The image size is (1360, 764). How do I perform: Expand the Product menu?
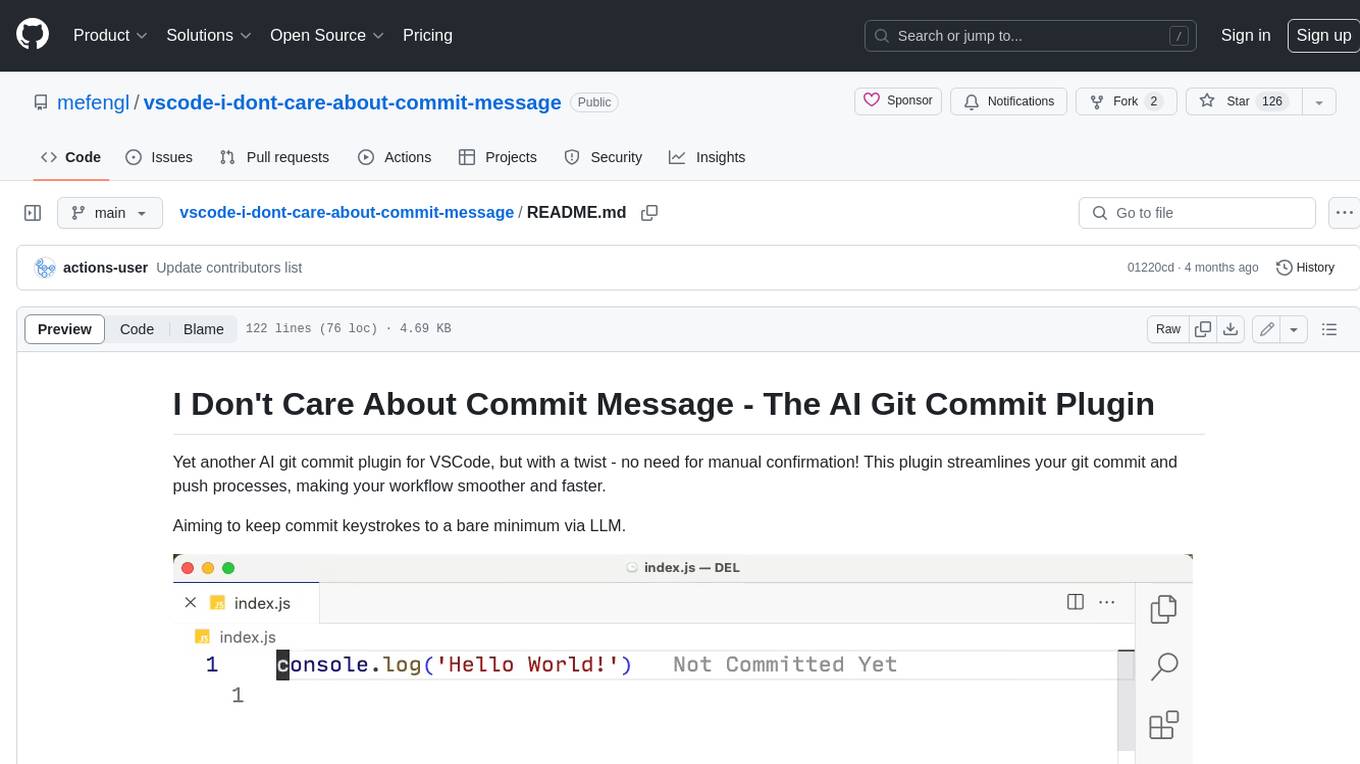pos(110,35)
